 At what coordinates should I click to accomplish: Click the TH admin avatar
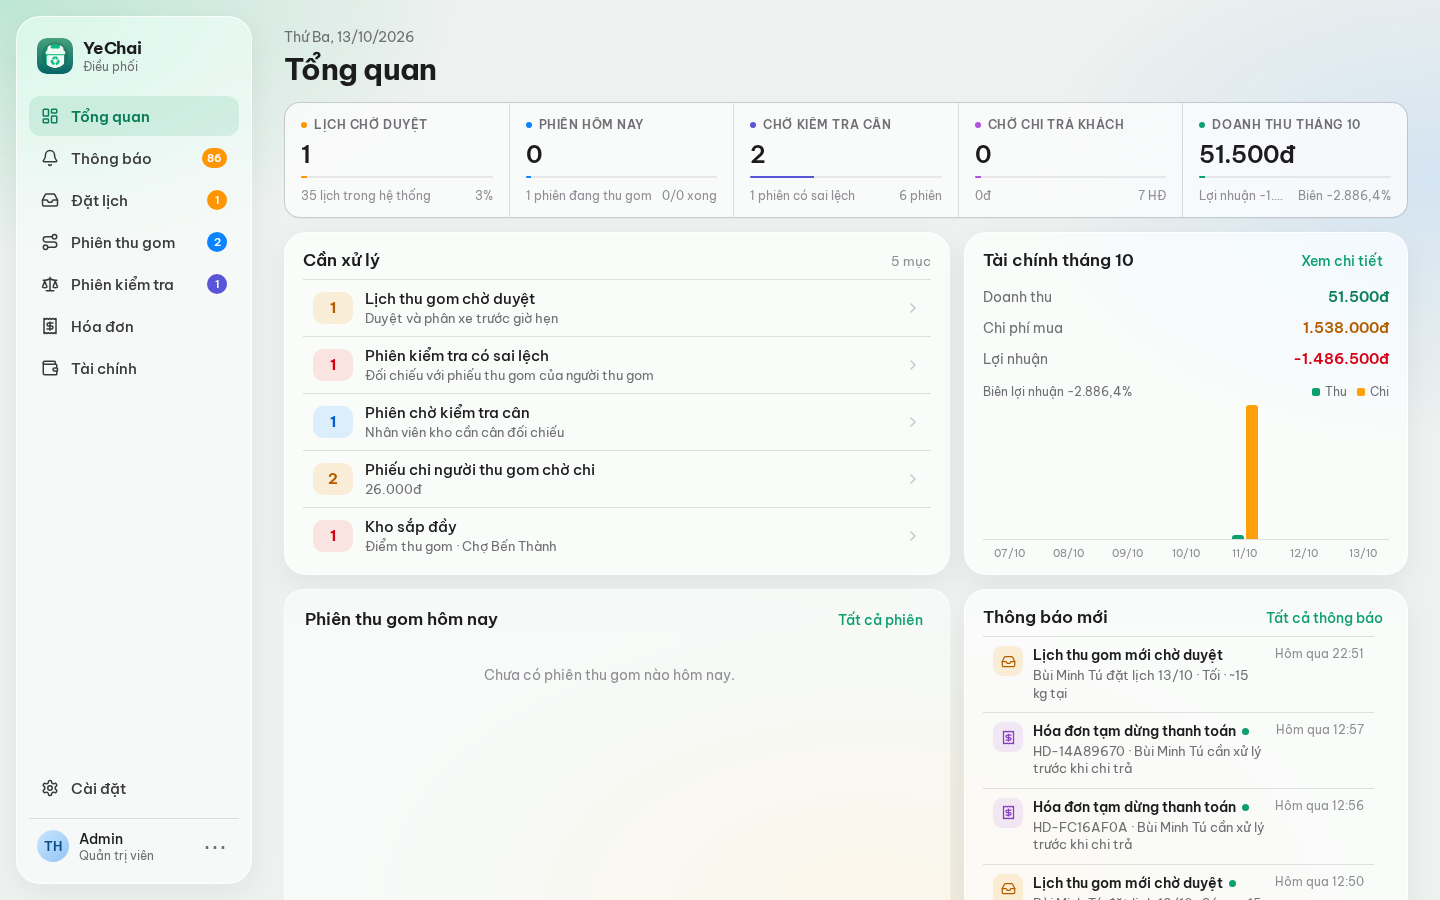[x=53, y=846]
